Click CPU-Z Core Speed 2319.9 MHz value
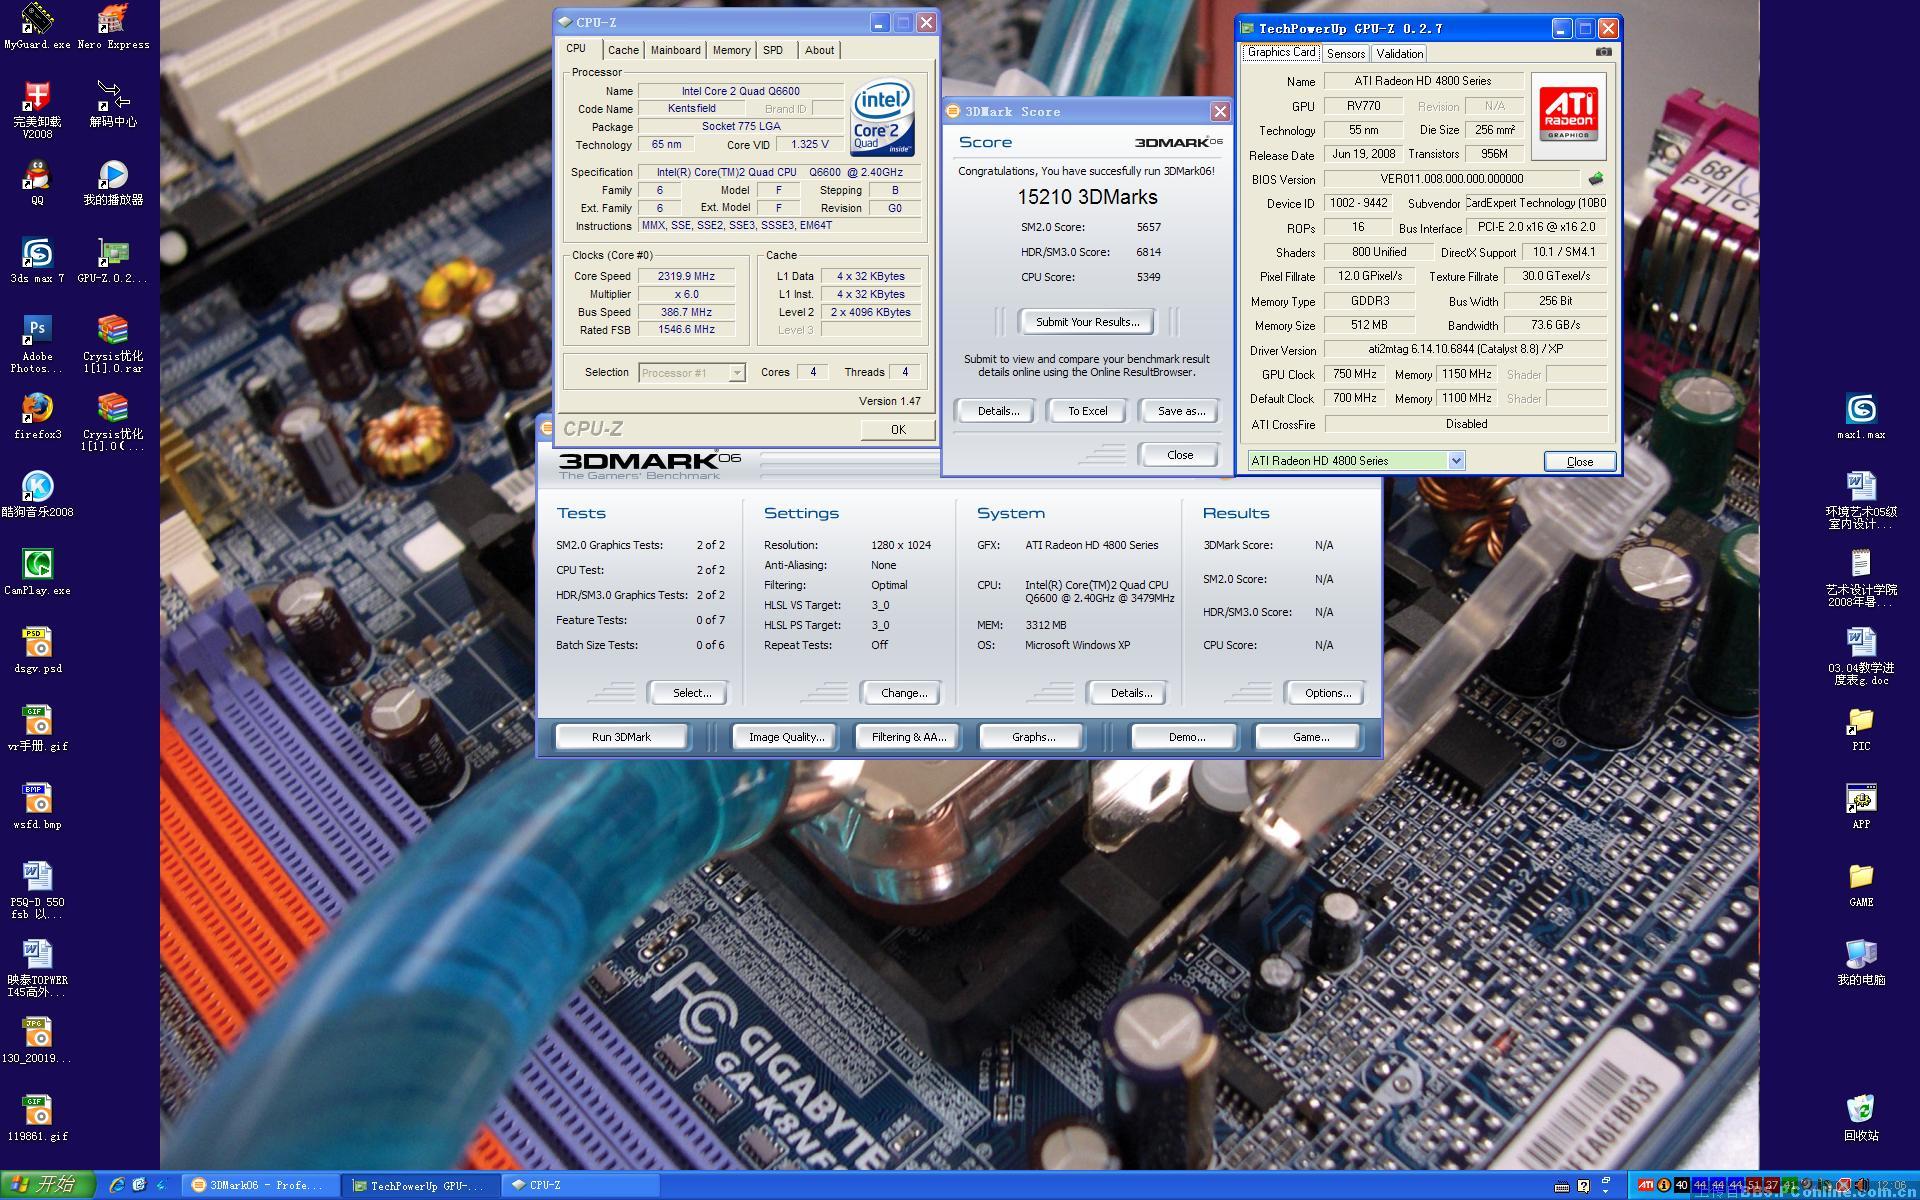1920x1200 pixels. 686,276
